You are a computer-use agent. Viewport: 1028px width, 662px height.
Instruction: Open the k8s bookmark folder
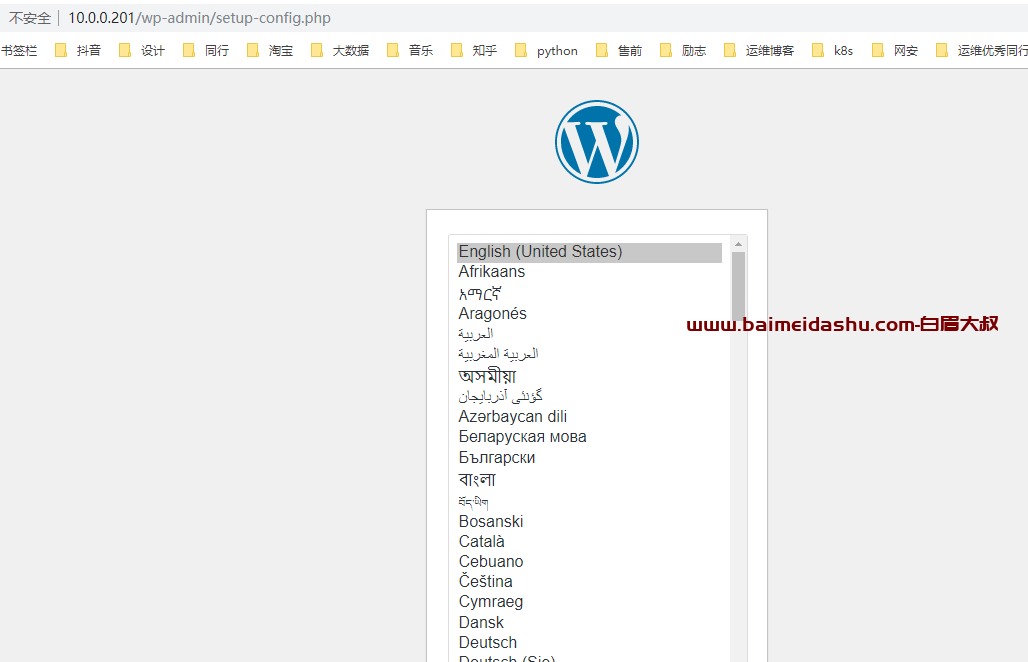tap(832, 50)
